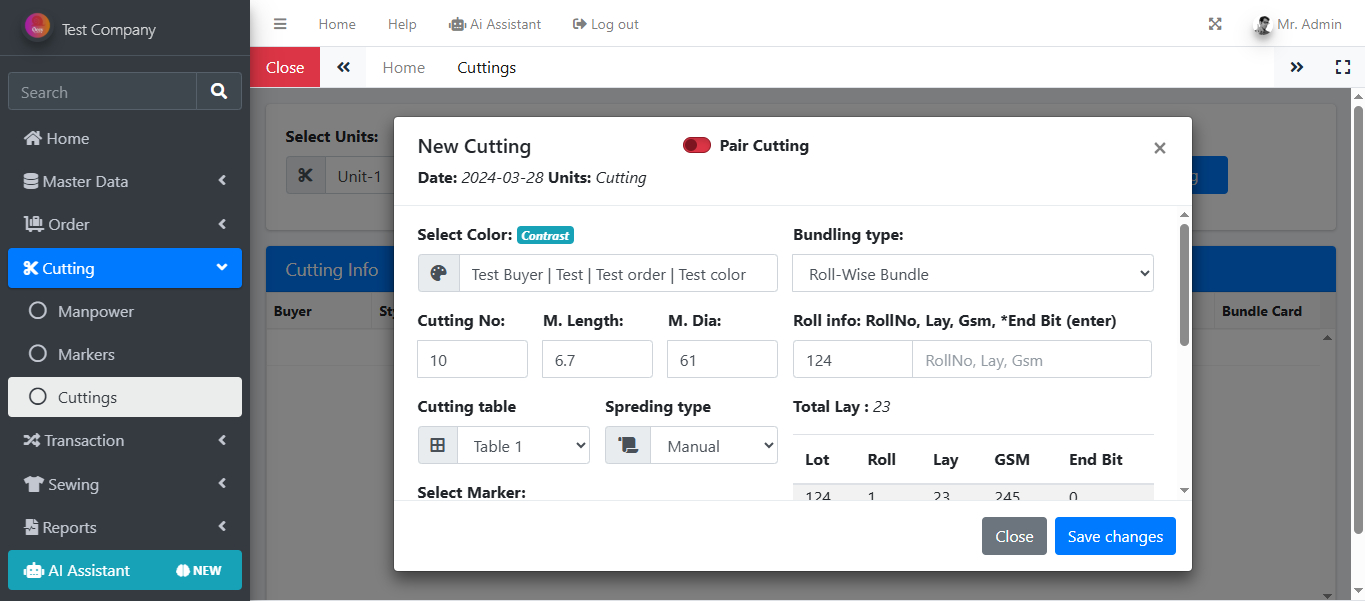Expand the Sewing sidebar menu
Viewport: 1365px width, 601px height.
click(x=125, y=484)
